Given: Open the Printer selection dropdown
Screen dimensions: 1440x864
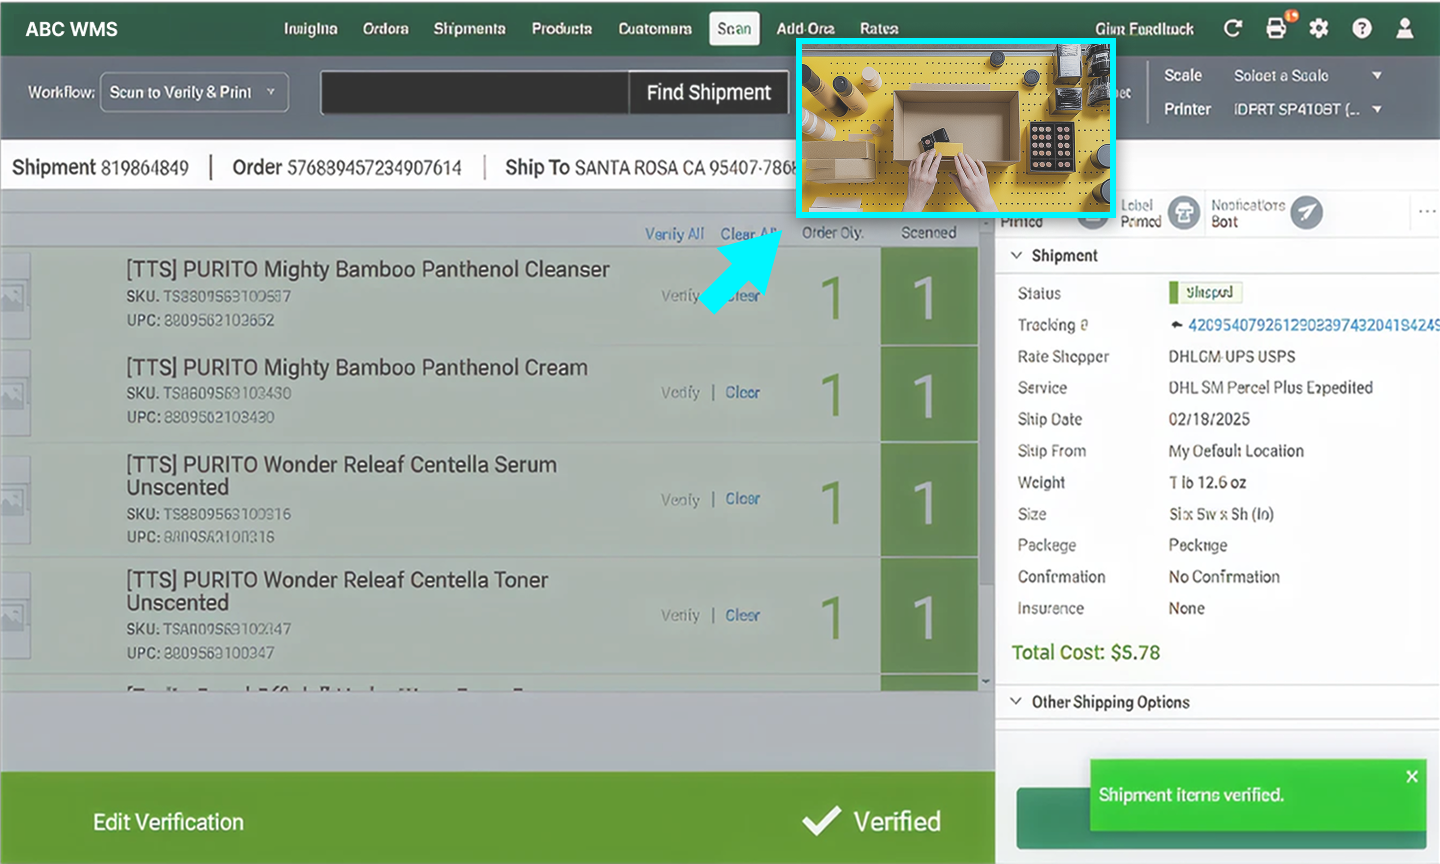Looking at the screenshot, I should tap(1307, 110).
